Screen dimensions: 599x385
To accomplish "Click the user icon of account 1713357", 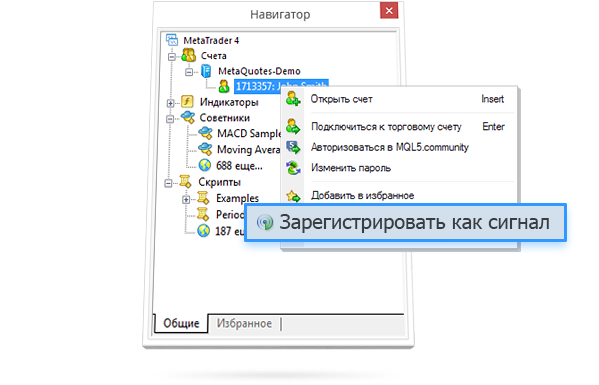I will tap(224, 86).
